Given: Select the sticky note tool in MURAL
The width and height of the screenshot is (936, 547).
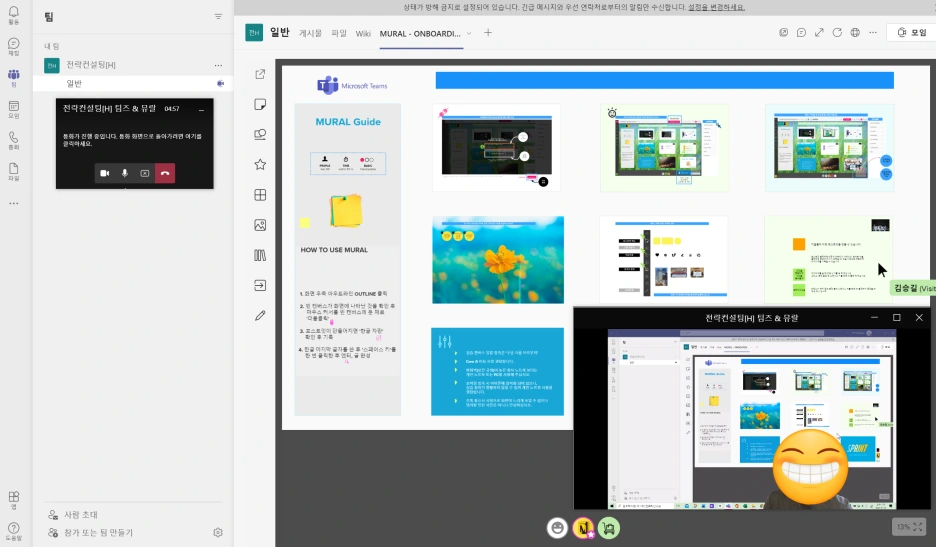Looking at the screenshot, I should (x=260, y=105).
